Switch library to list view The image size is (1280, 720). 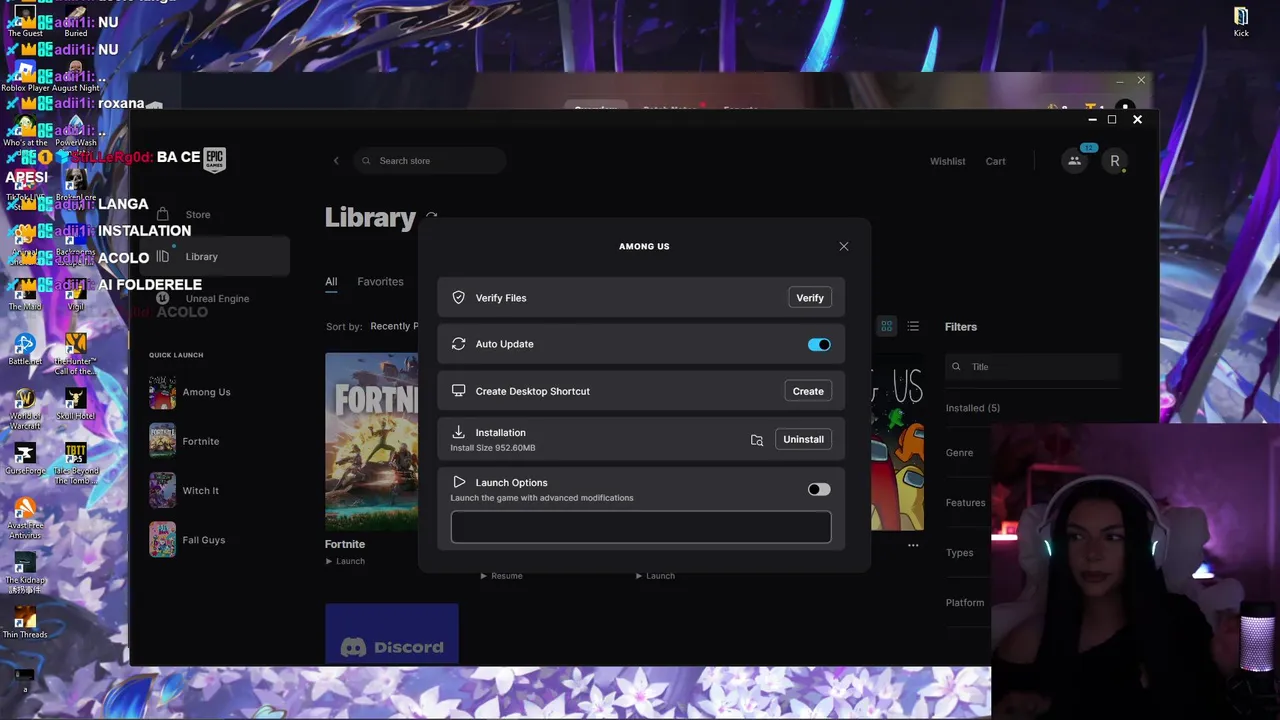click(x=913, y=326)
